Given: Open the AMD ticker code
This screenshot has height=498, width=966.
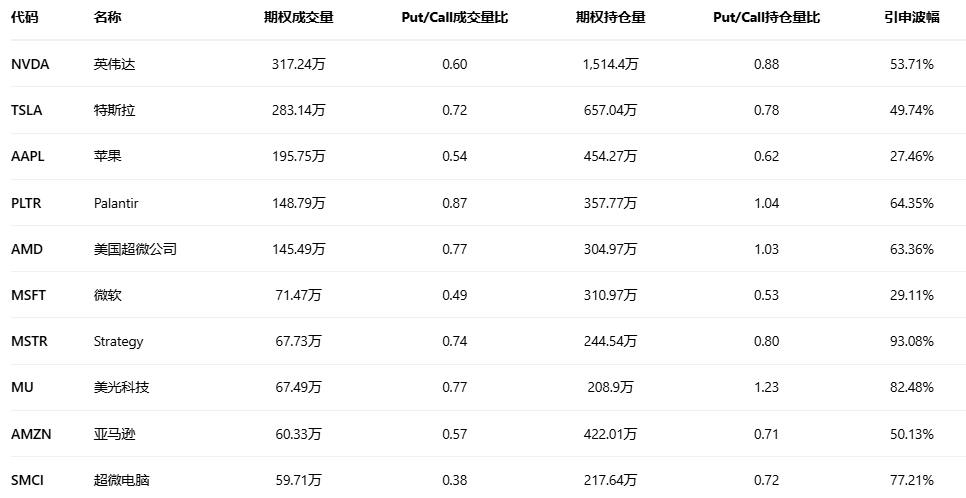Looking at the screenshot, I should pos(27,249).
